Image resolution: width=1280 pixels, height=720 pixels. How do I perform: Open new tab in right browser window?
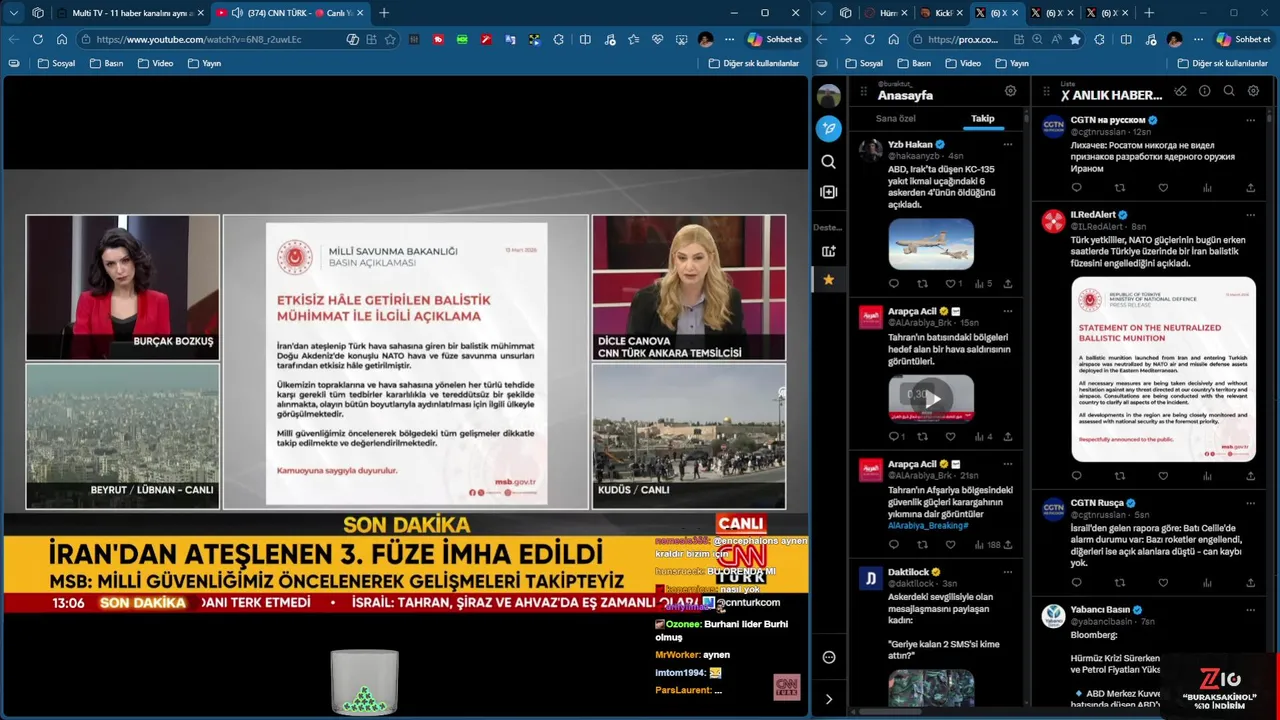pos(1149,13)
